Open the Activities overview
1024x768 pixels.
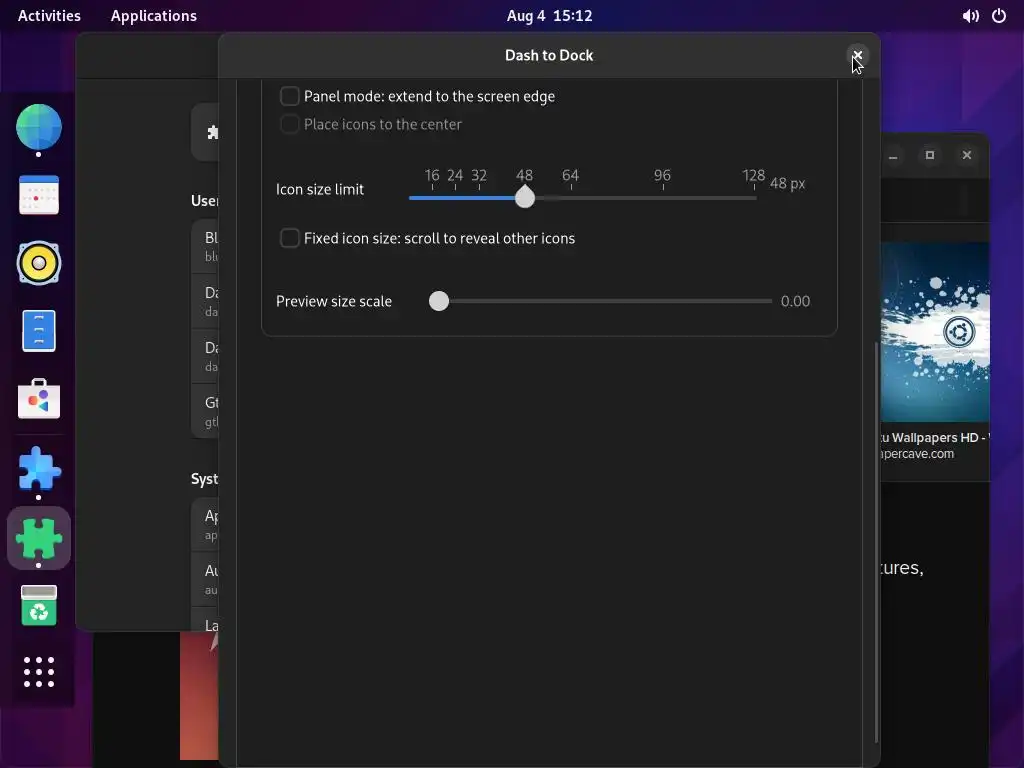[49, 16]
